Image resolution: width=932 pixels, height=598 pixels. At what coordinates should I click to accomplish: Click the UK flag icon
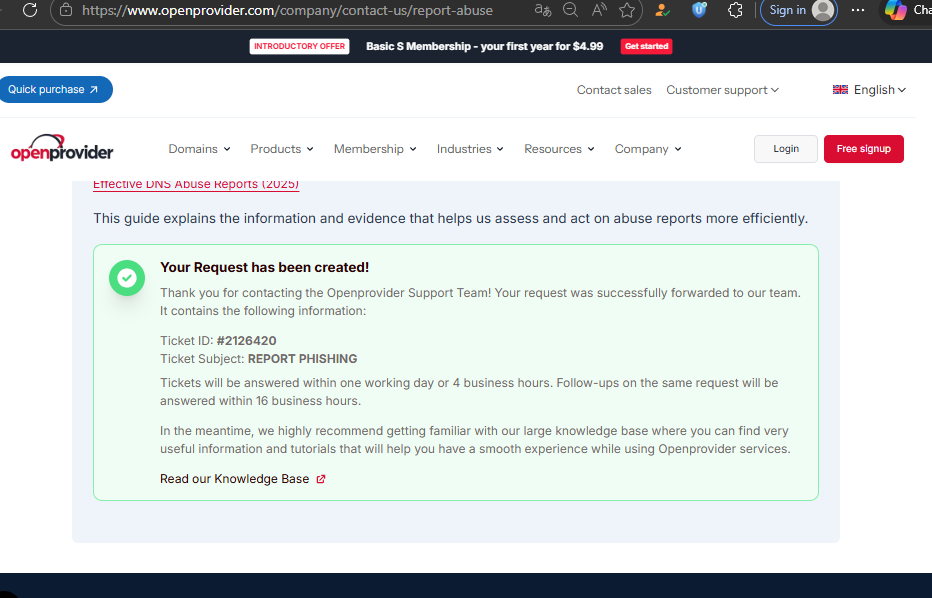[x=840, y=90]
